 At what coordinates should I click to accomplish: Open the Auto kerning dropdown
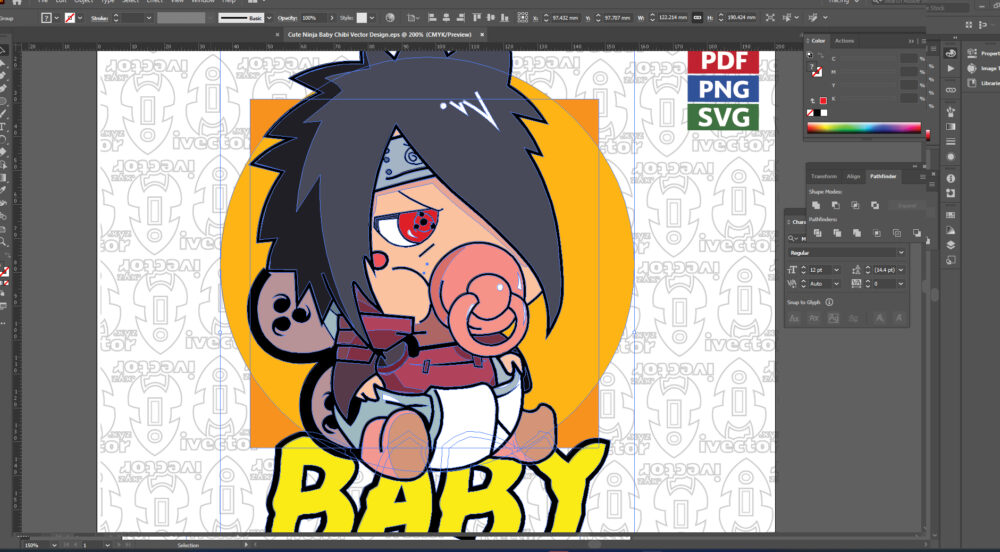click(x=837, y=284)
